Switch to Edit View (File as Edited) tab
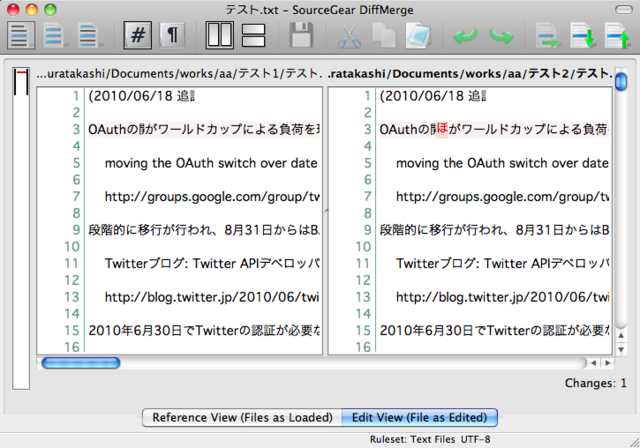 [x=420, y=417]
